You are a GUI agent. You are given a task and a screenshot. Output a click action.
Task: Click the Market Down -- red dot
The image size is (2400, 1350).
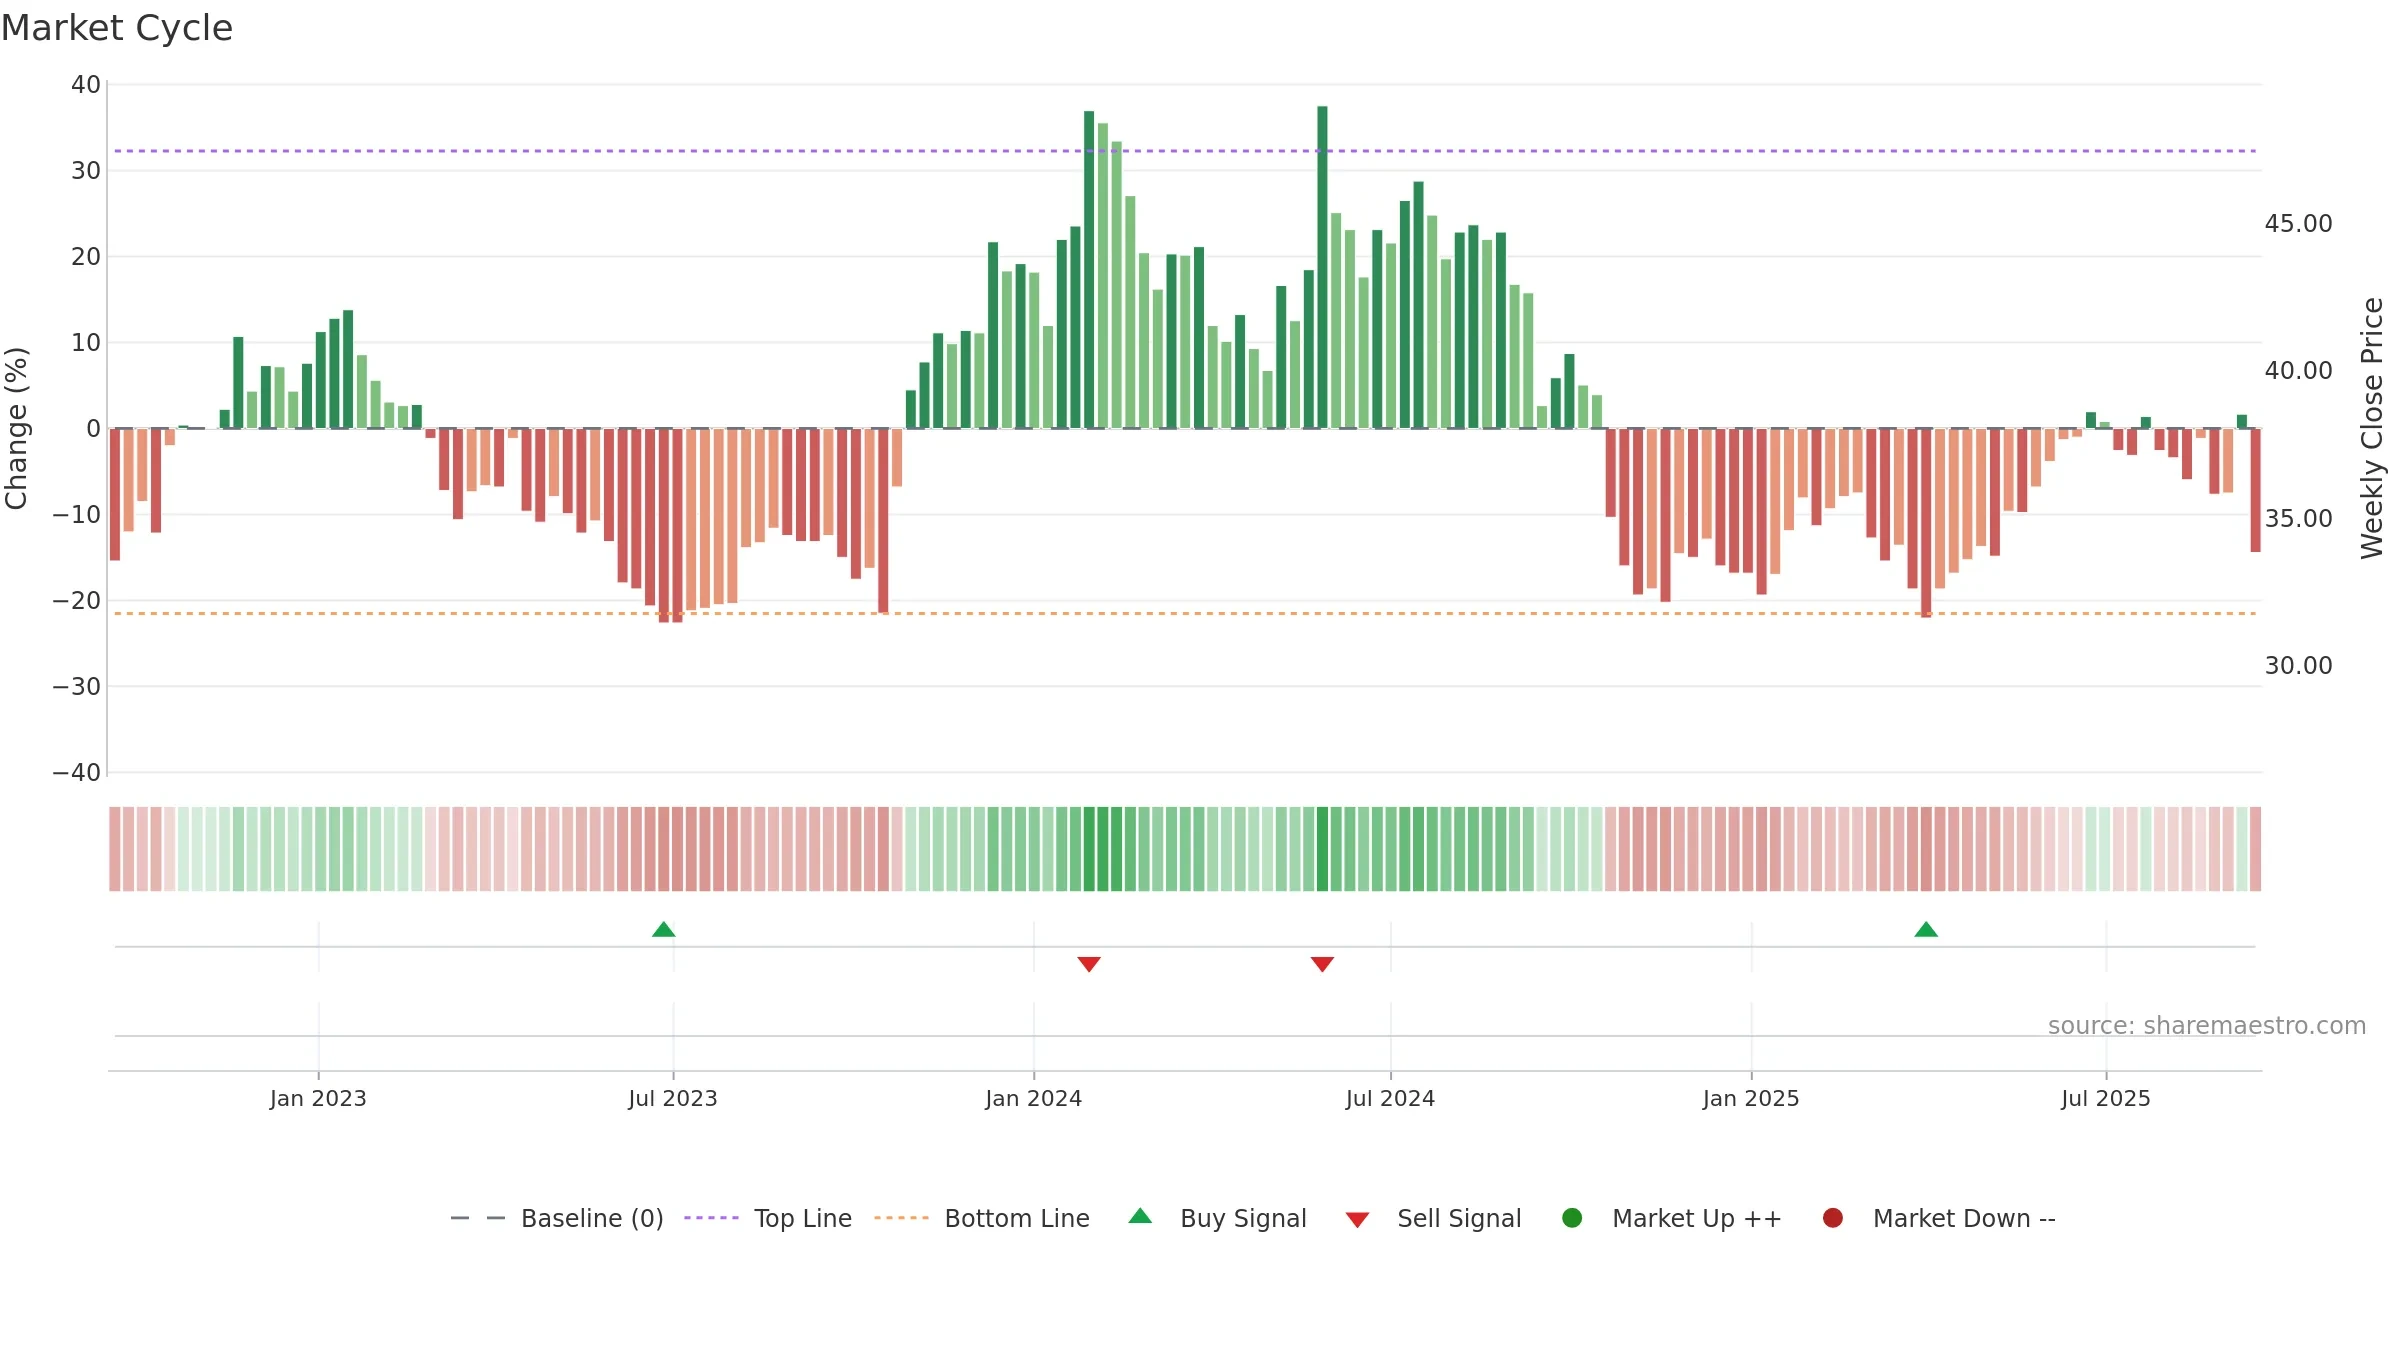point(1833,1218)
